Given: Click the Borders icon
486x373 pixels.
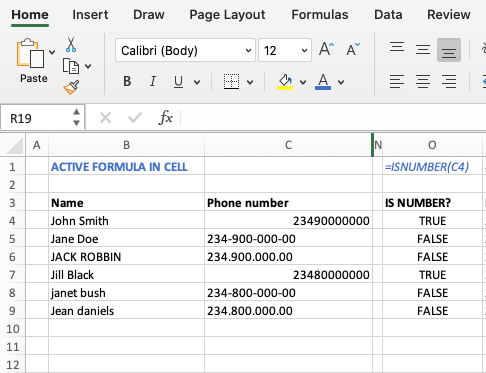Looking at the screenshot, I should pyautogui.click(x=231, y=81).
